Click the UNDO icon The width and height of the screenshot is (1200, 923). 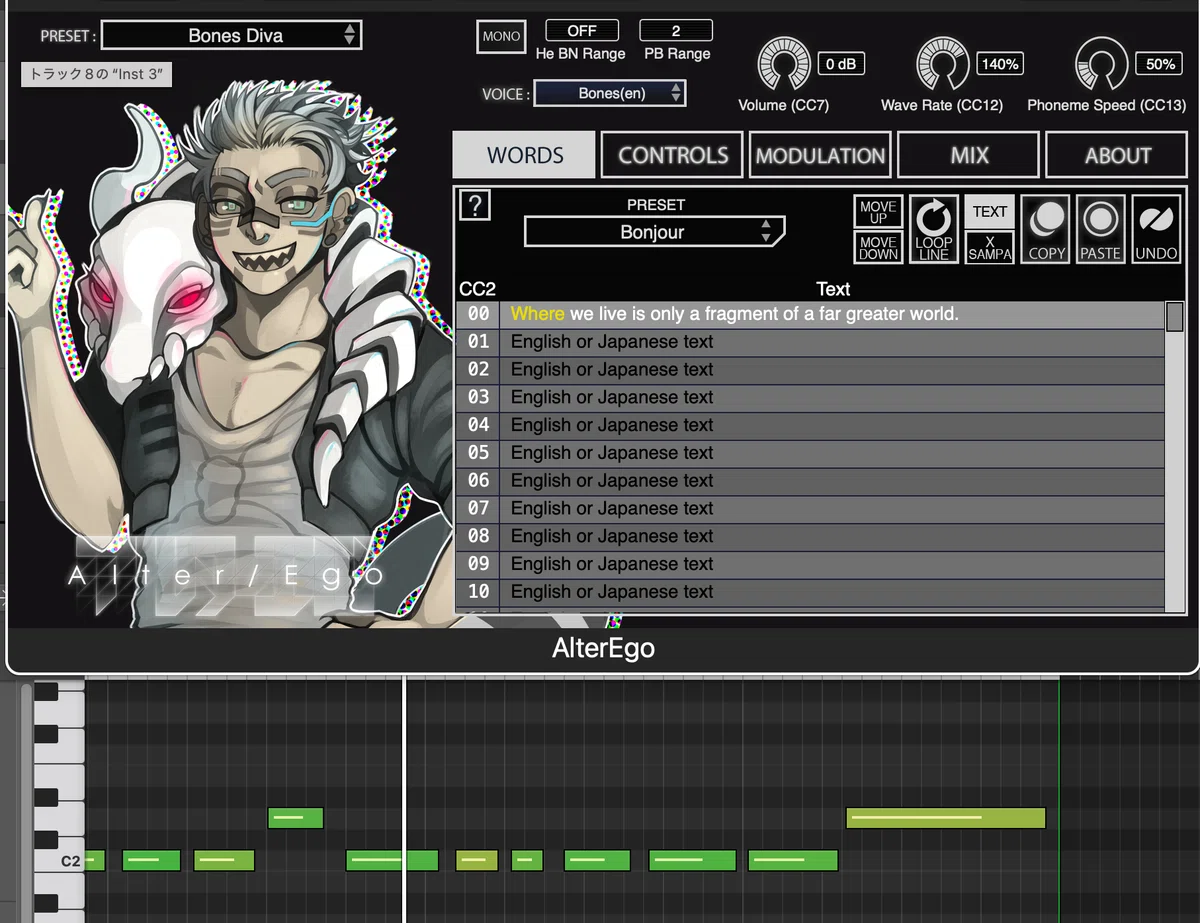coord(1156,229)
